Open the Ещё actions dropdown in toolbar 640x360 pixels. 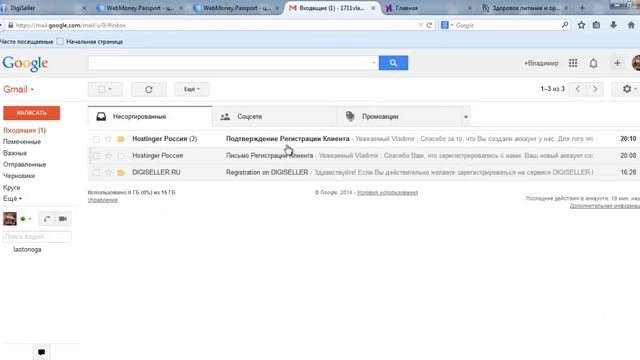[192, 89]
